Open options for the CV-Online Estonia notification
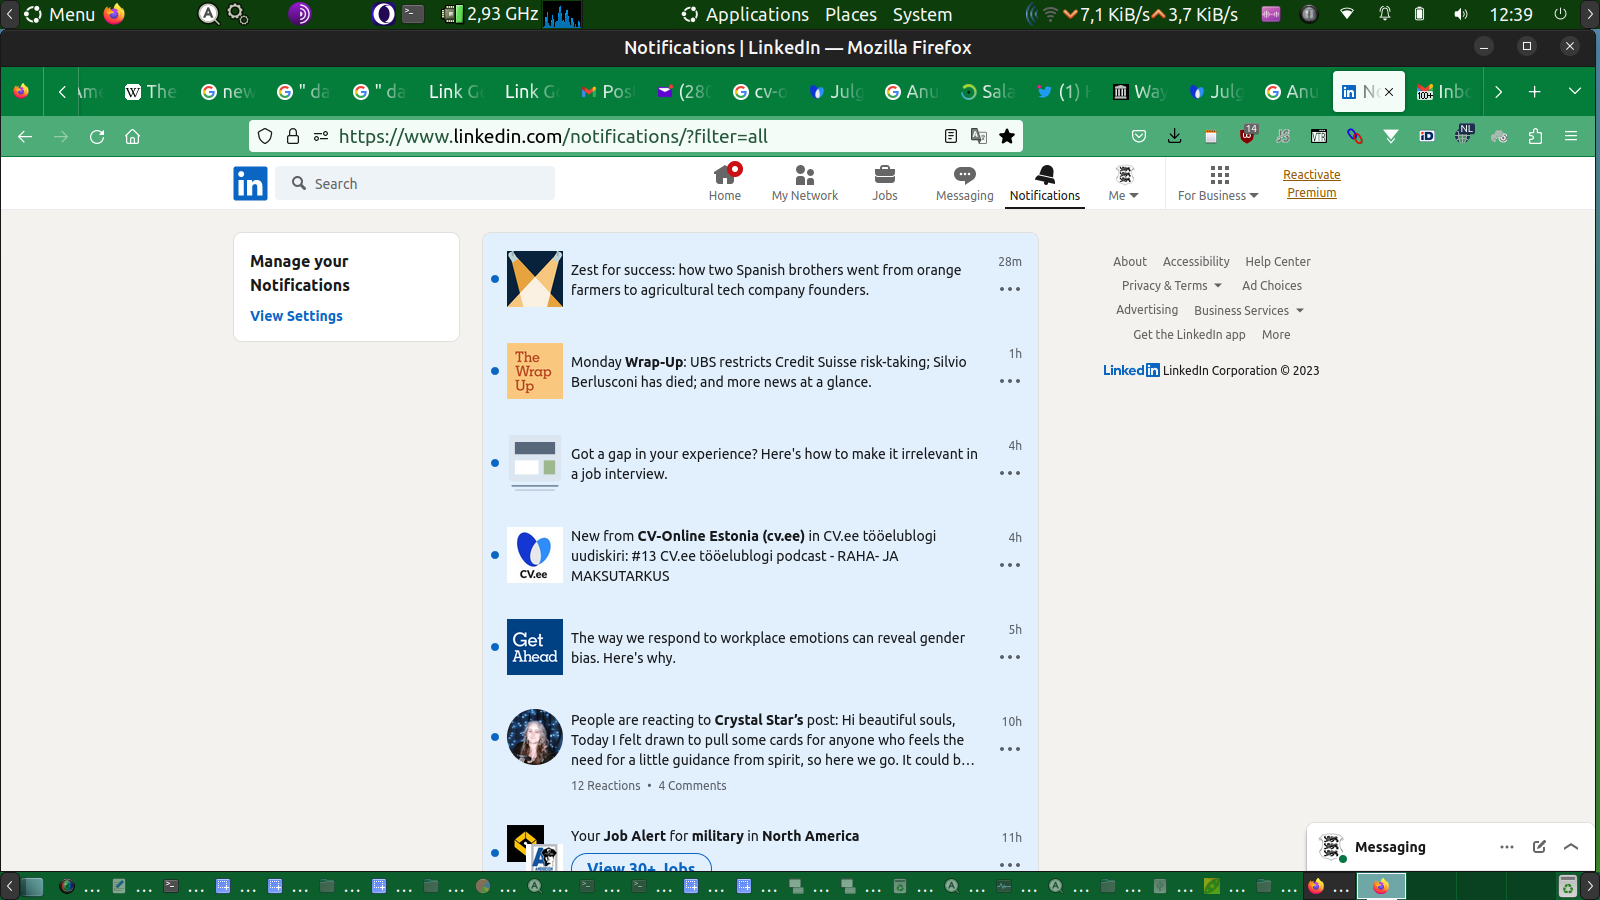 (x=1010, y=565)
